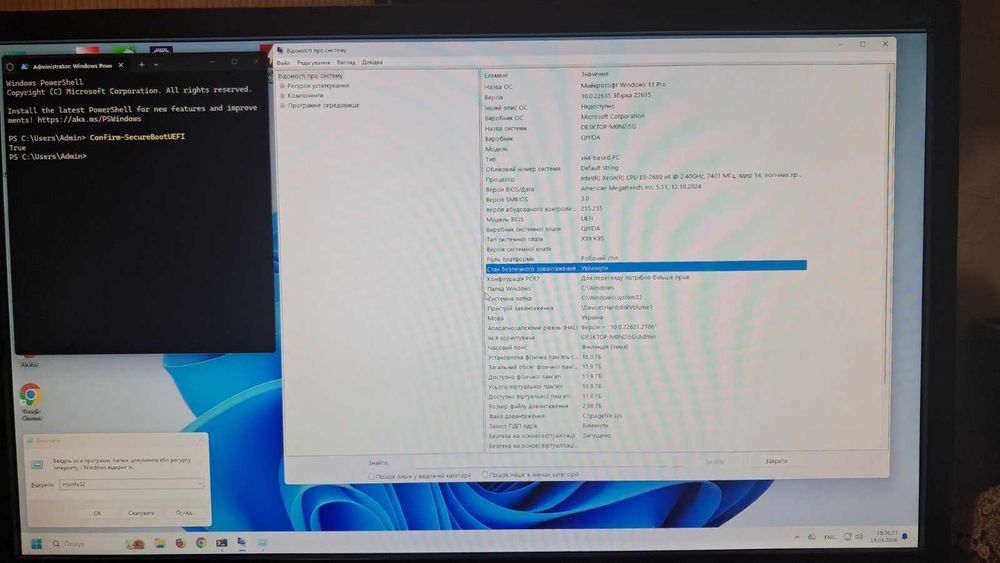Switch to the Terminal taskbar icon
This screenshot has width=1000, height=563.
[x=221, y=543]
